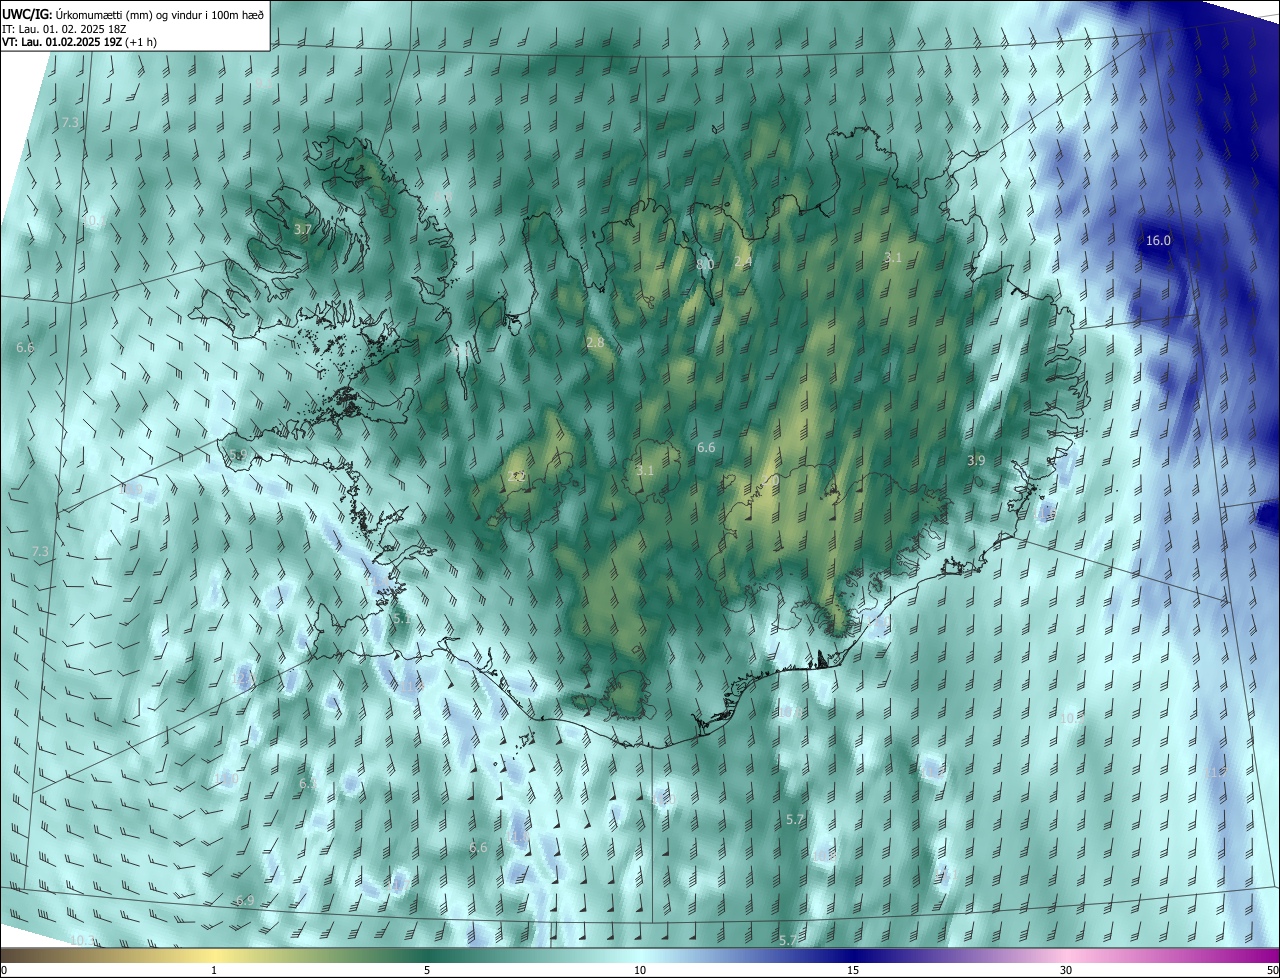Click the 'VT: Lau. 01.02.2025 19Z (+1 h)' line
This screenshot has width=1280, height=978.
[x=79, y=42]
